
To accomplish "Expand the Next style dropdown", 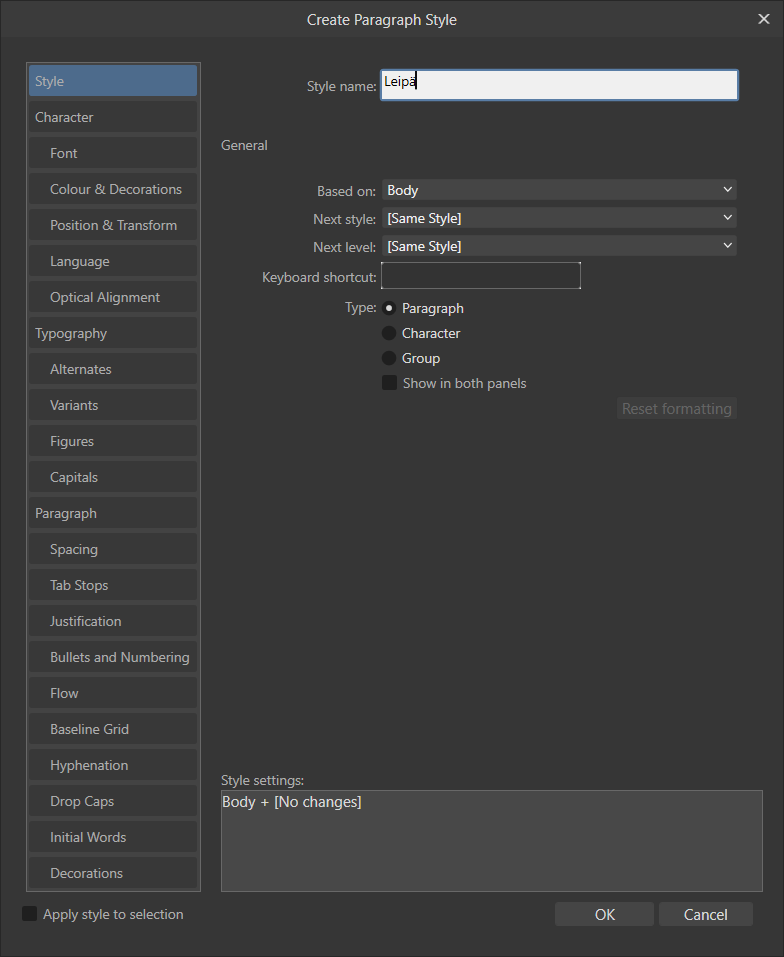I will tap(559, 218).
